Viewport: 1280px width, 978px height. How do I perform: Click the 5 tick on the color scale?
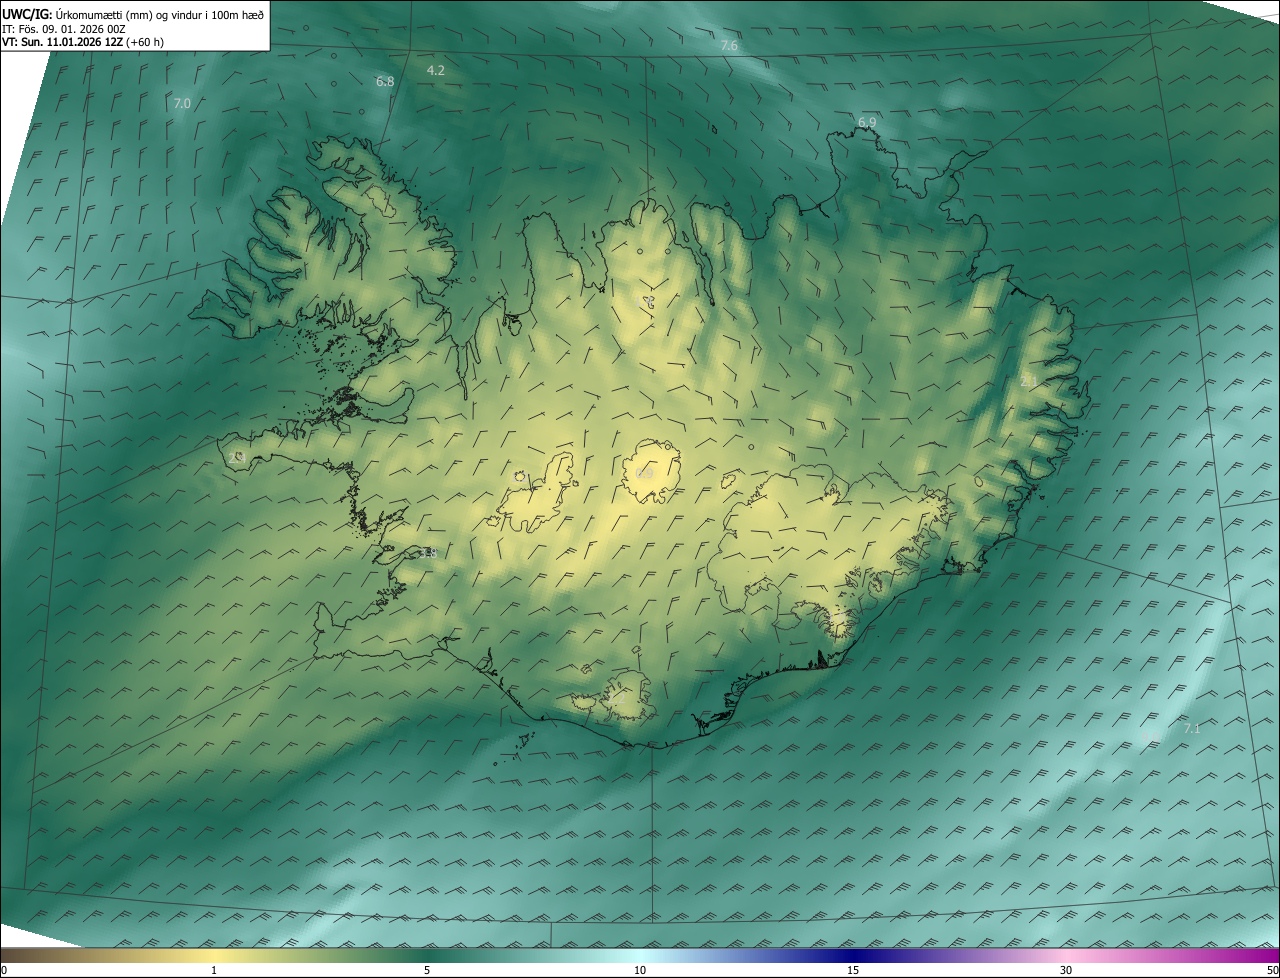(427, 970)
